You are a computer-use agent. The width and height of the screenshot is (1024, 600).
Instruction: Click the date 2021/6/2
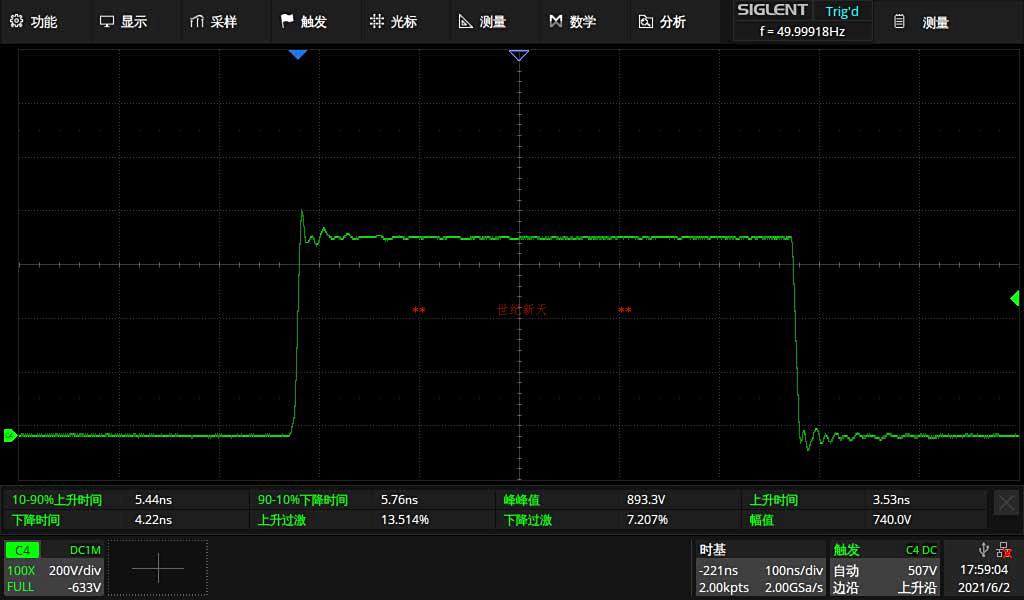point(984,588)
